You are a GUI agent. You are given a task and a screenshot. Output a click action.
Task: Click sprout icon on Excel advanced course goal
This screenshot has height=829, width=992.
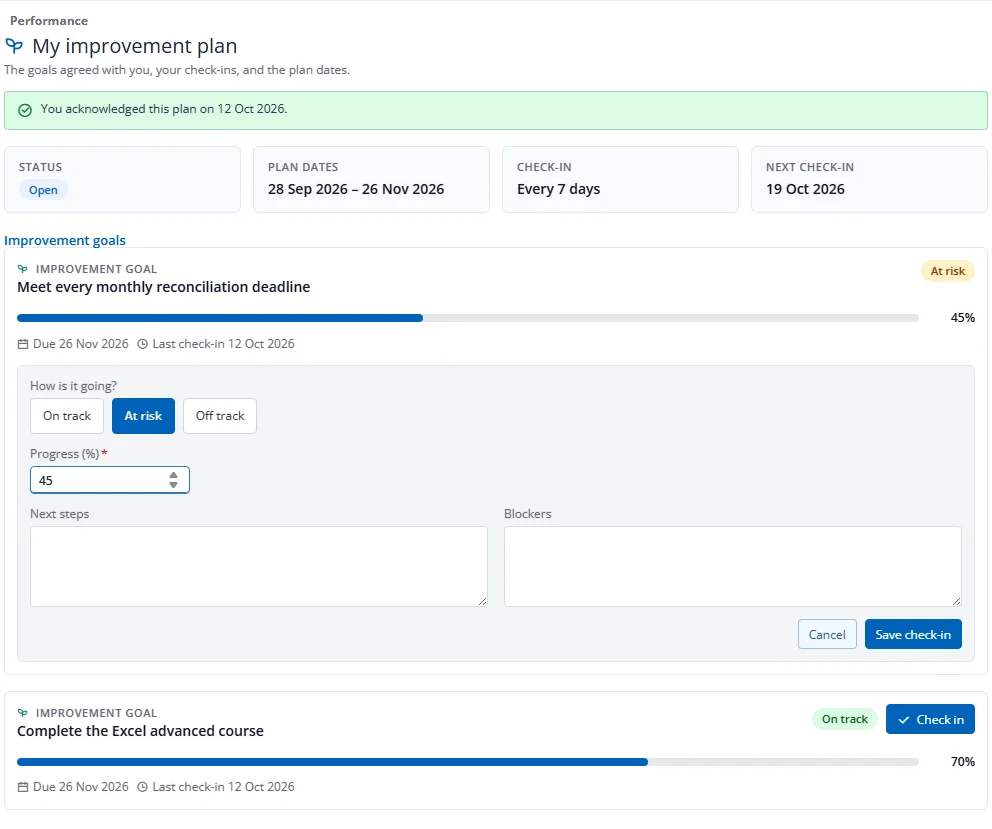23,713
